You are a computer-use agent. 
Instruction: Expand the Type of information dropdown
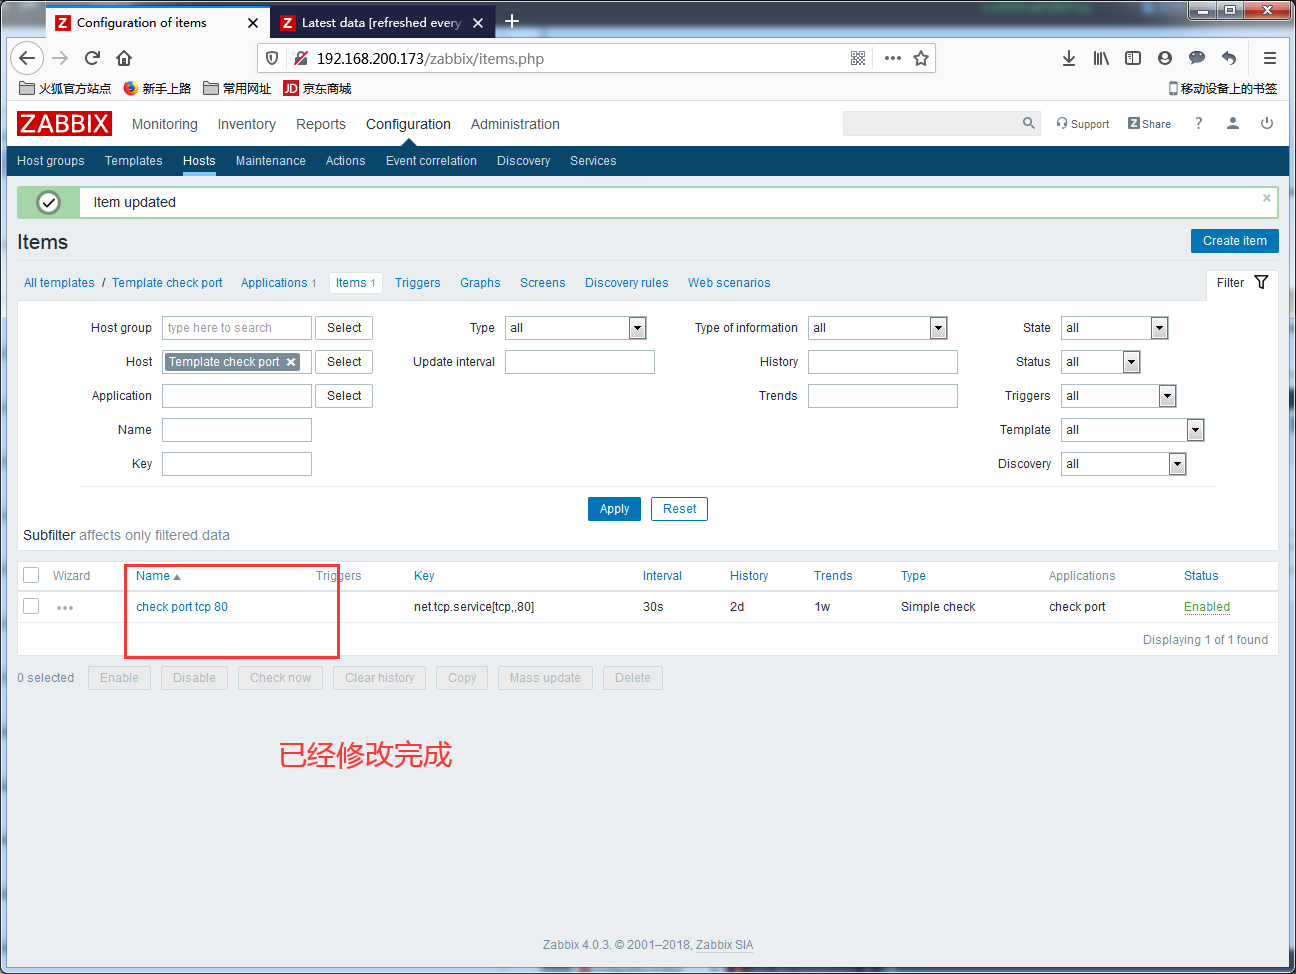878,328
